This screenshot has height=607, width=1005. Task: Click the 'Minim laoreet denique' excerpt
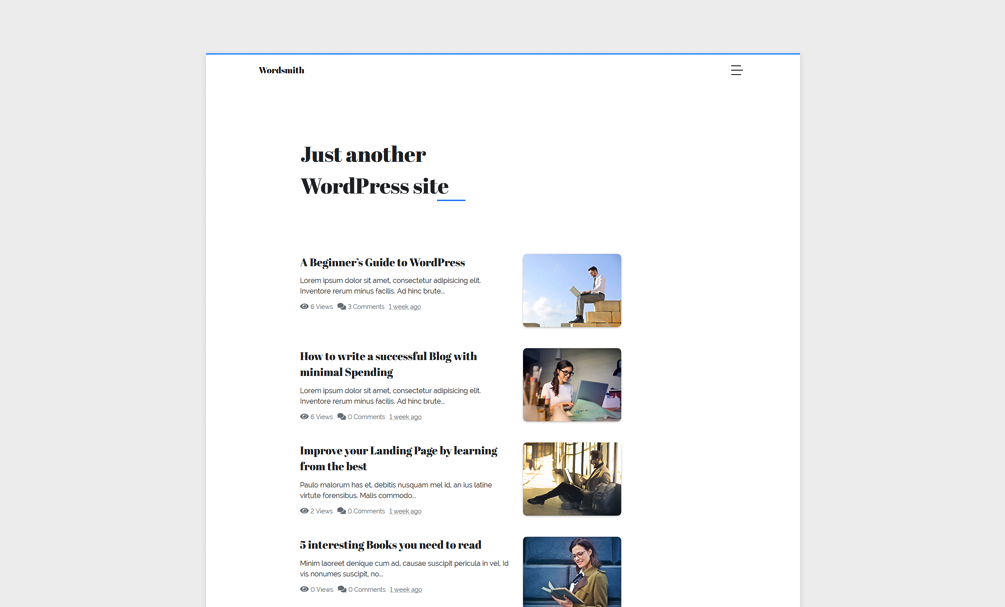point(404,569)
